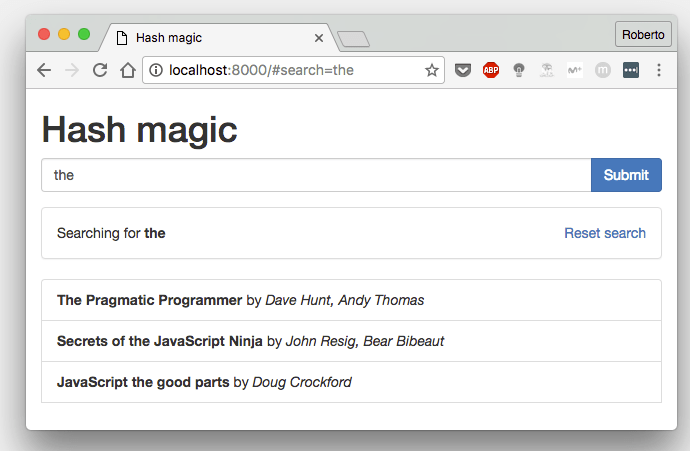Click the gray circled m extension icon
This screenshot has width=690, height=451.
pyautogui.click(x=603, y=70)
